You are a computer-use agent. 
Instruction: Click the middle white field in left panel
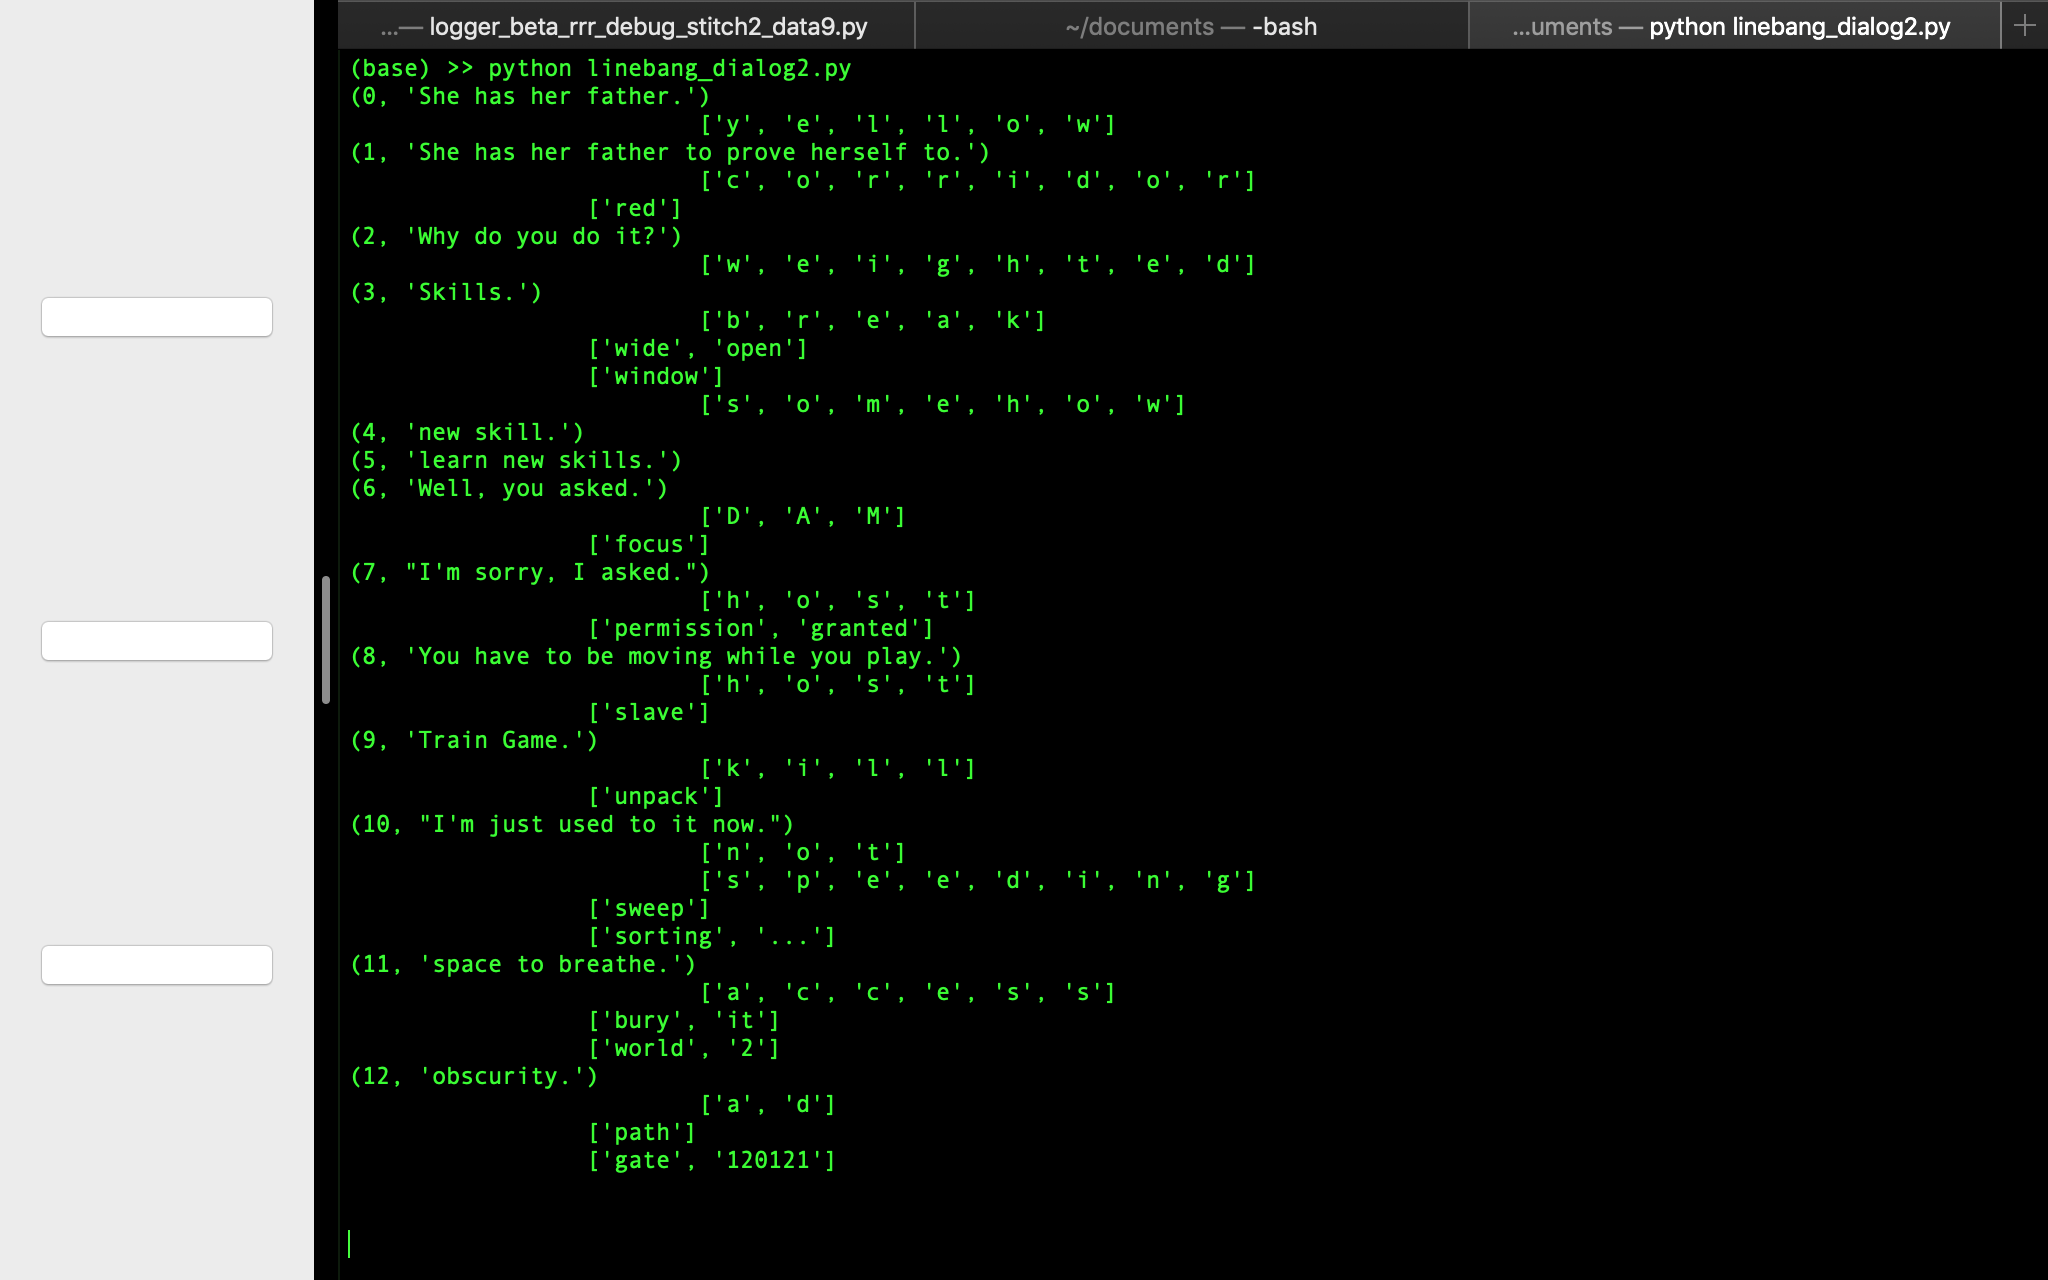[x=157, y=641]
